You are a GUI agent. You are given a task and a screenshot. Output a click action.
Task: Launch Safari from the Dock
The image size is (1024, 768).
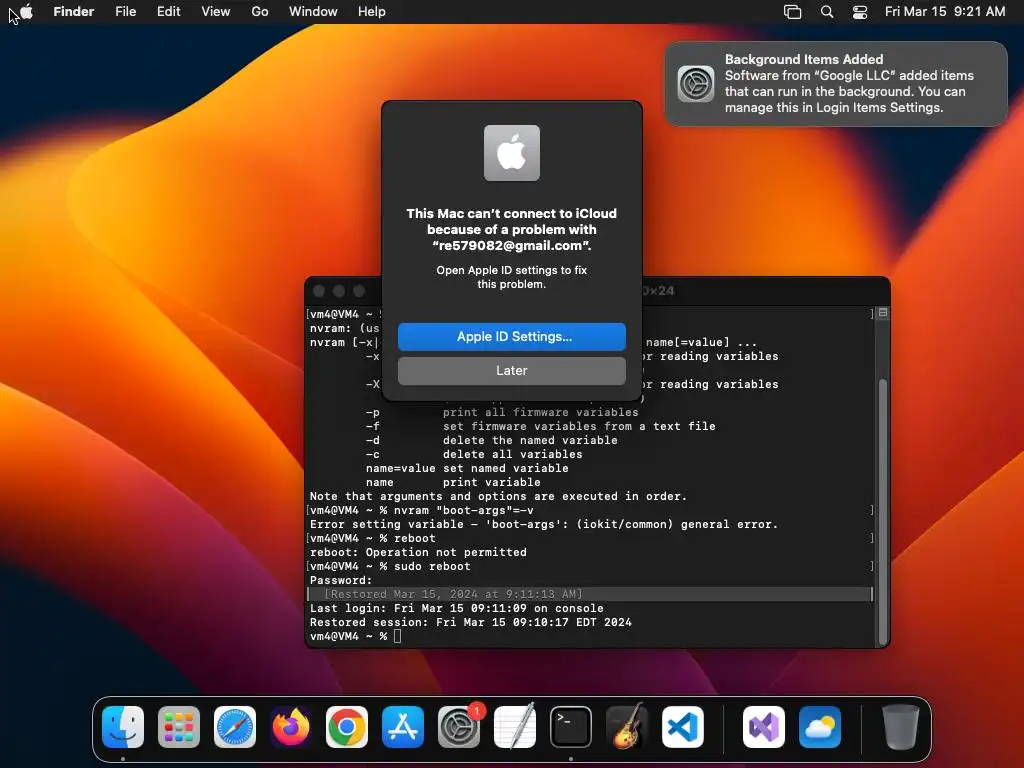coord(235,727)
